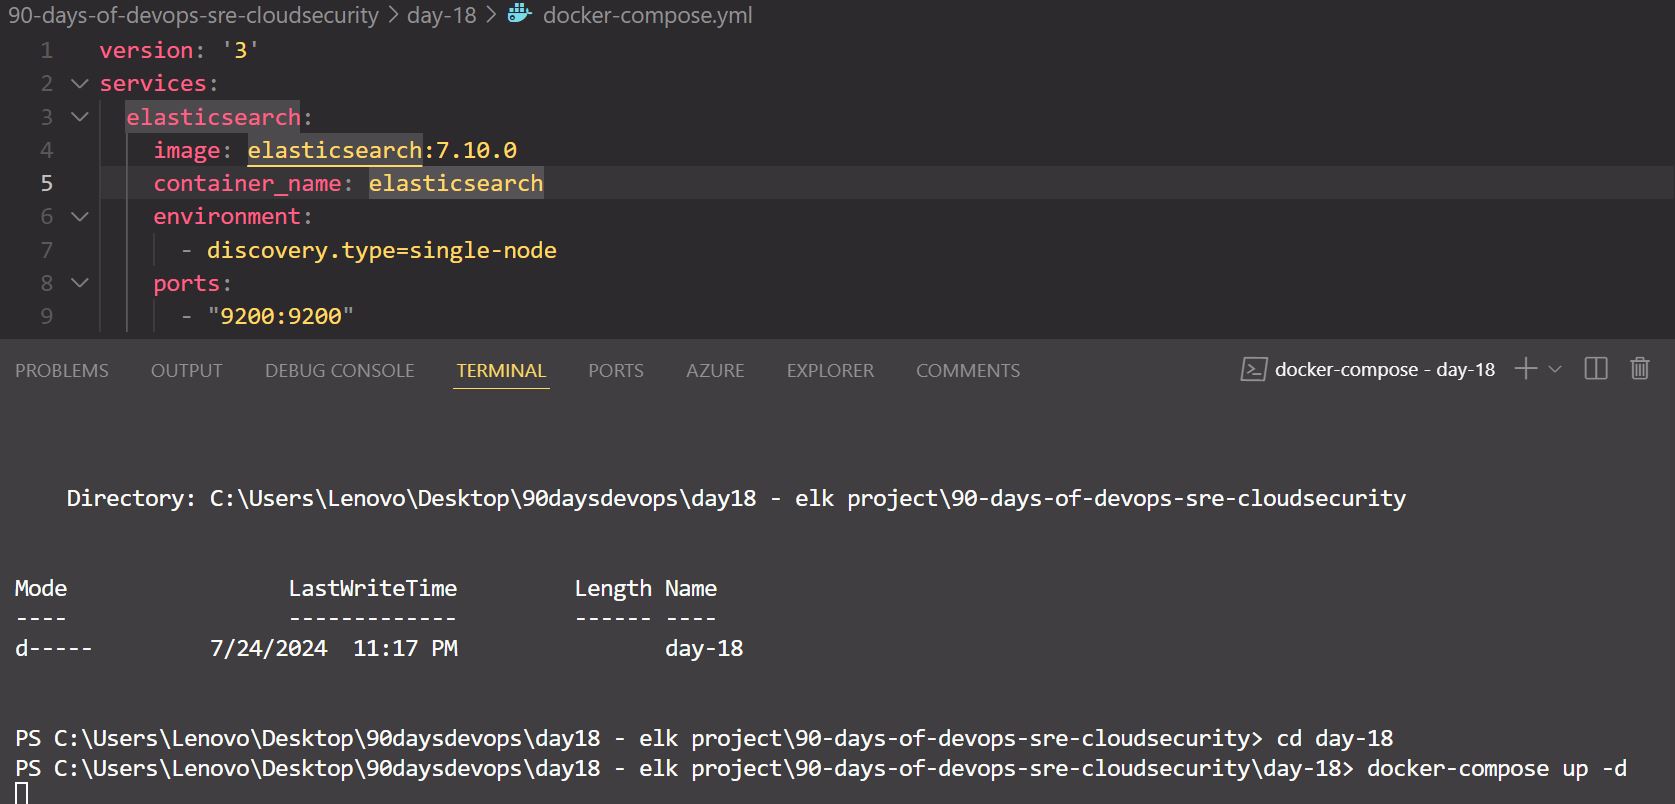This screenshot has width=1675, height=804.
Task: Click day-18 directory name in terminal listing
Action: coord(704,648)
